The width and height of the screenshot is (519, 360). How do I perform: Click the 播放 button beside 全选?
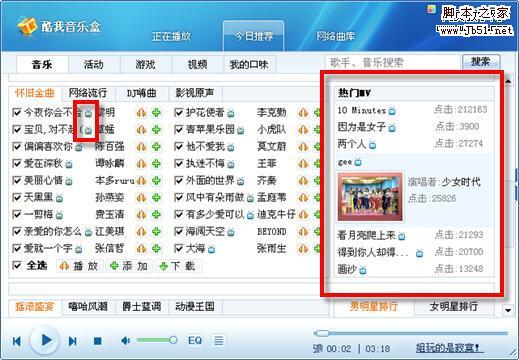[79, 266]
